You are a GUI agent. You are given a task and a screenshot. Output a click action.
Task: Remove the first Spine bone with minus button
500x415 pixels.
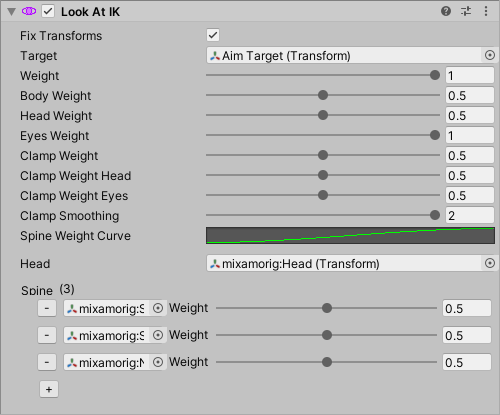coord(47,308)
